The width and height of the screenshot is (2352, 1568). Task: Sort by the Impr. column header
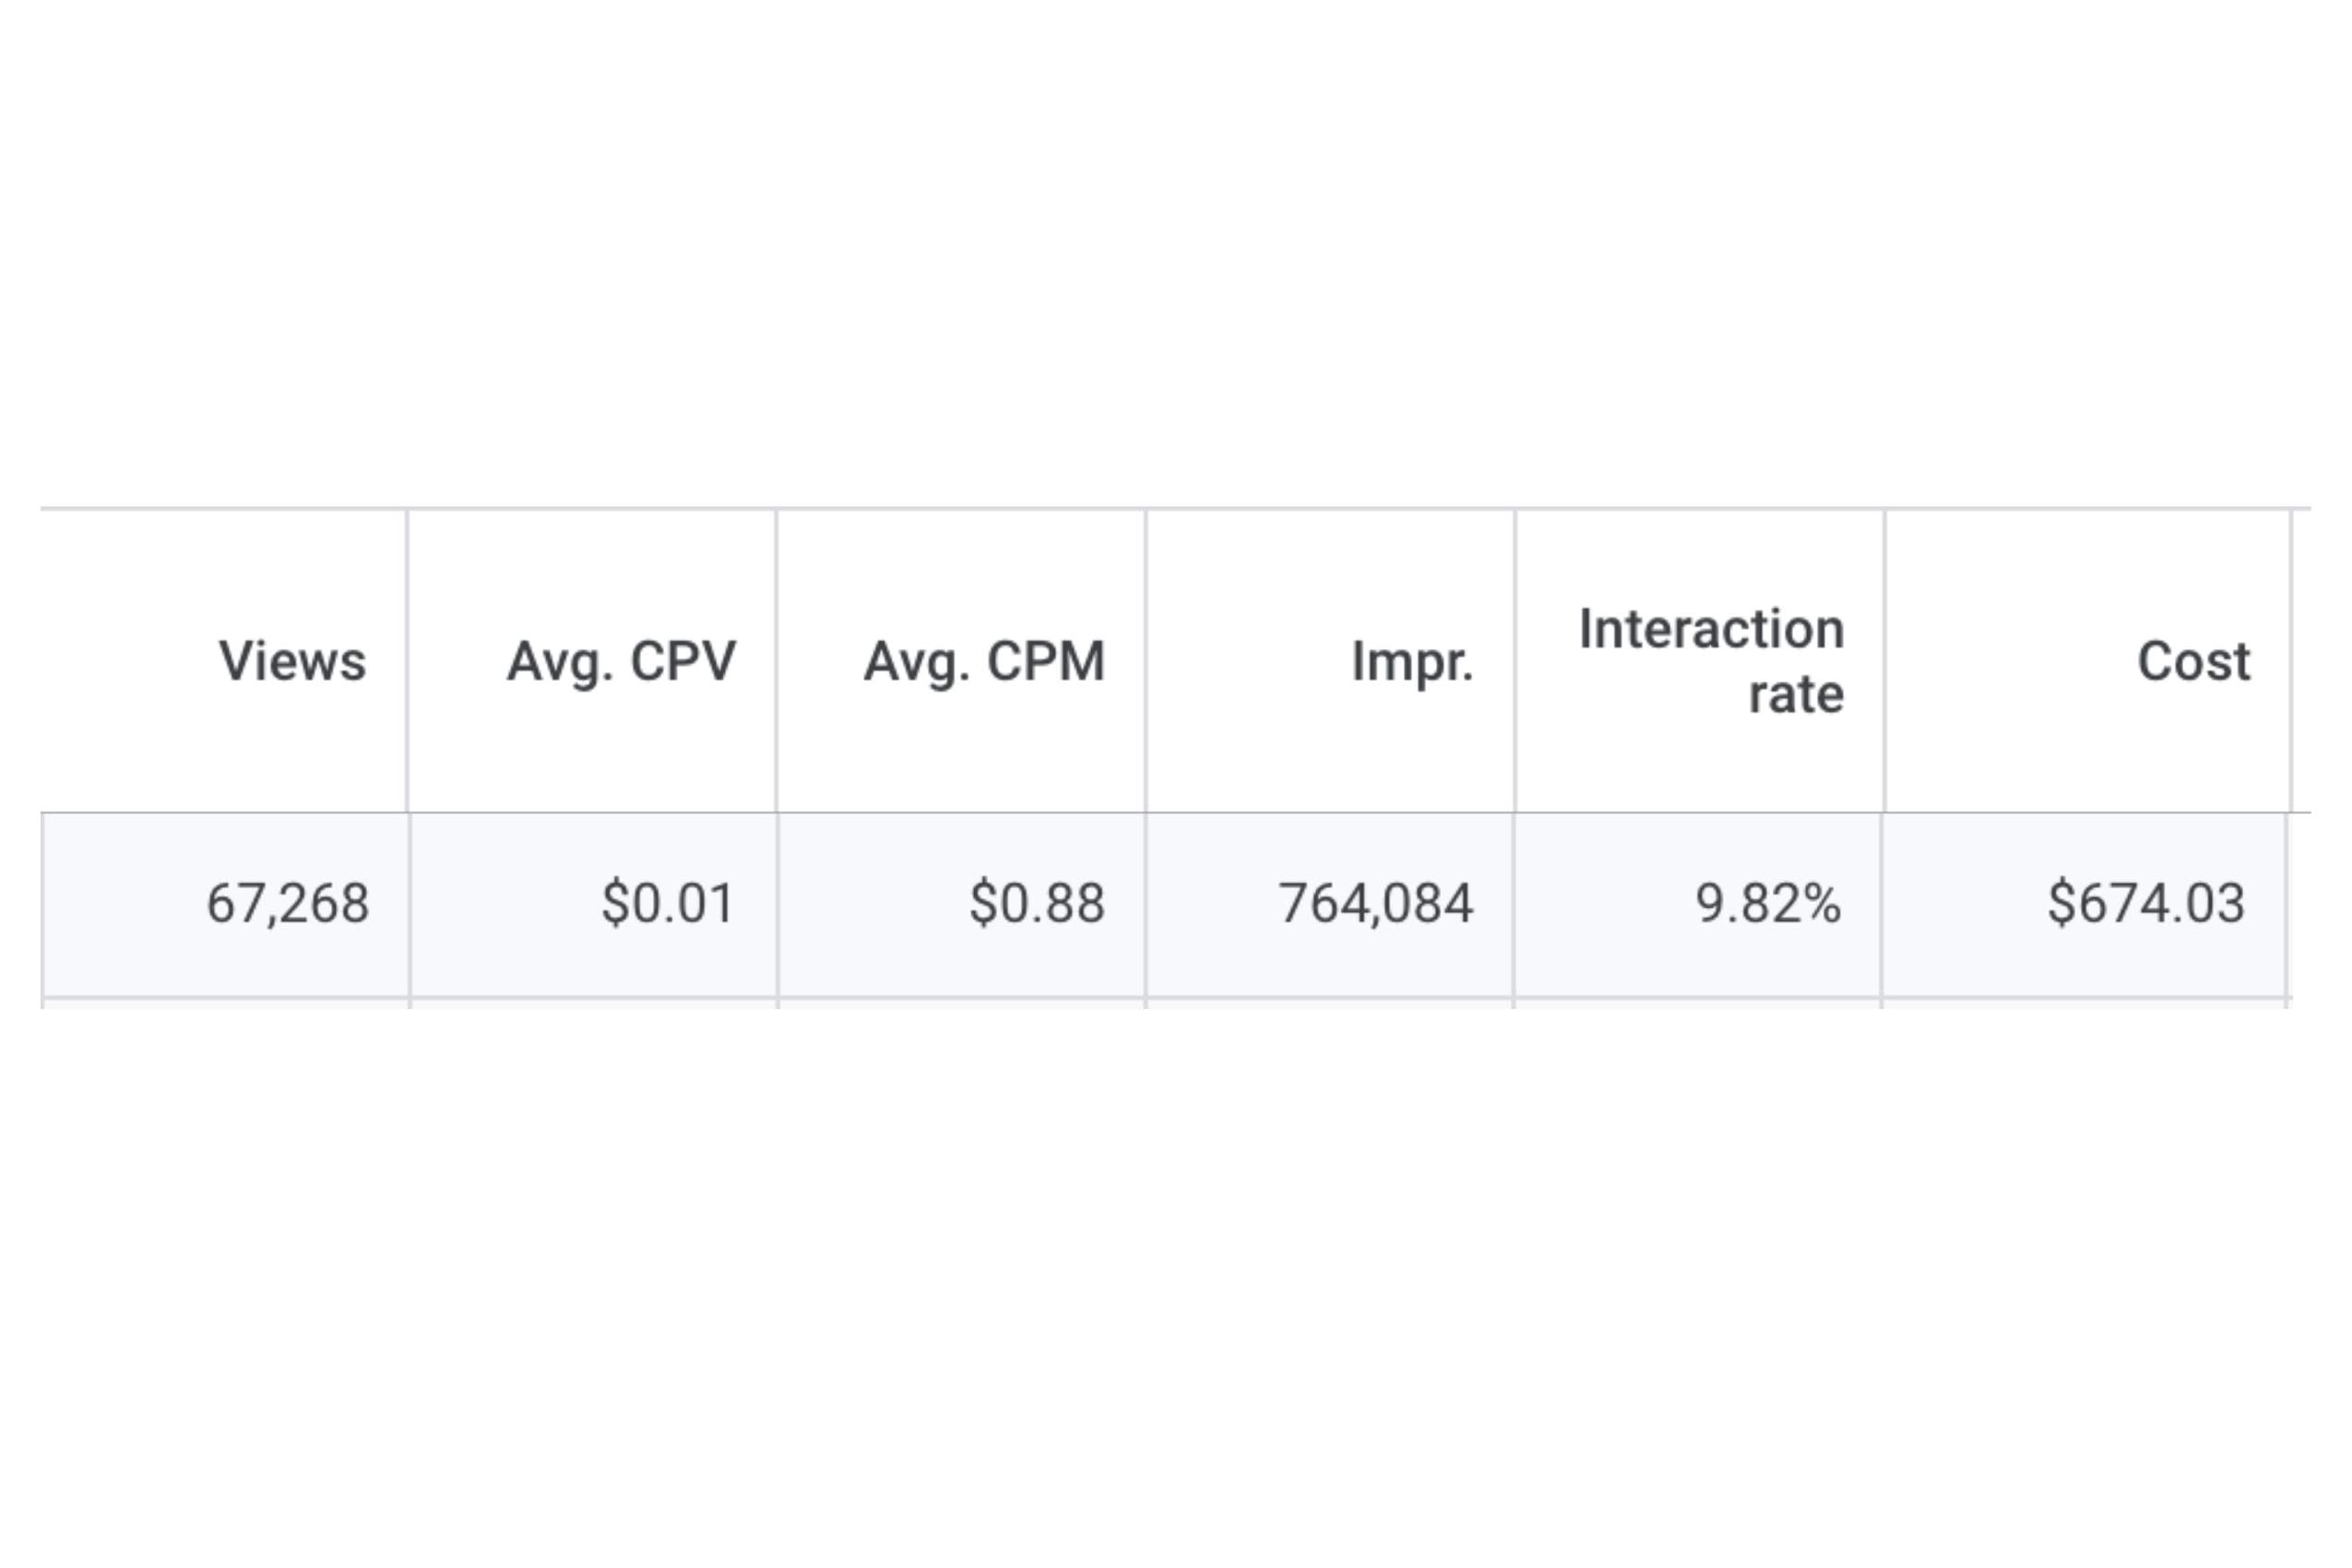[1412, 662]
